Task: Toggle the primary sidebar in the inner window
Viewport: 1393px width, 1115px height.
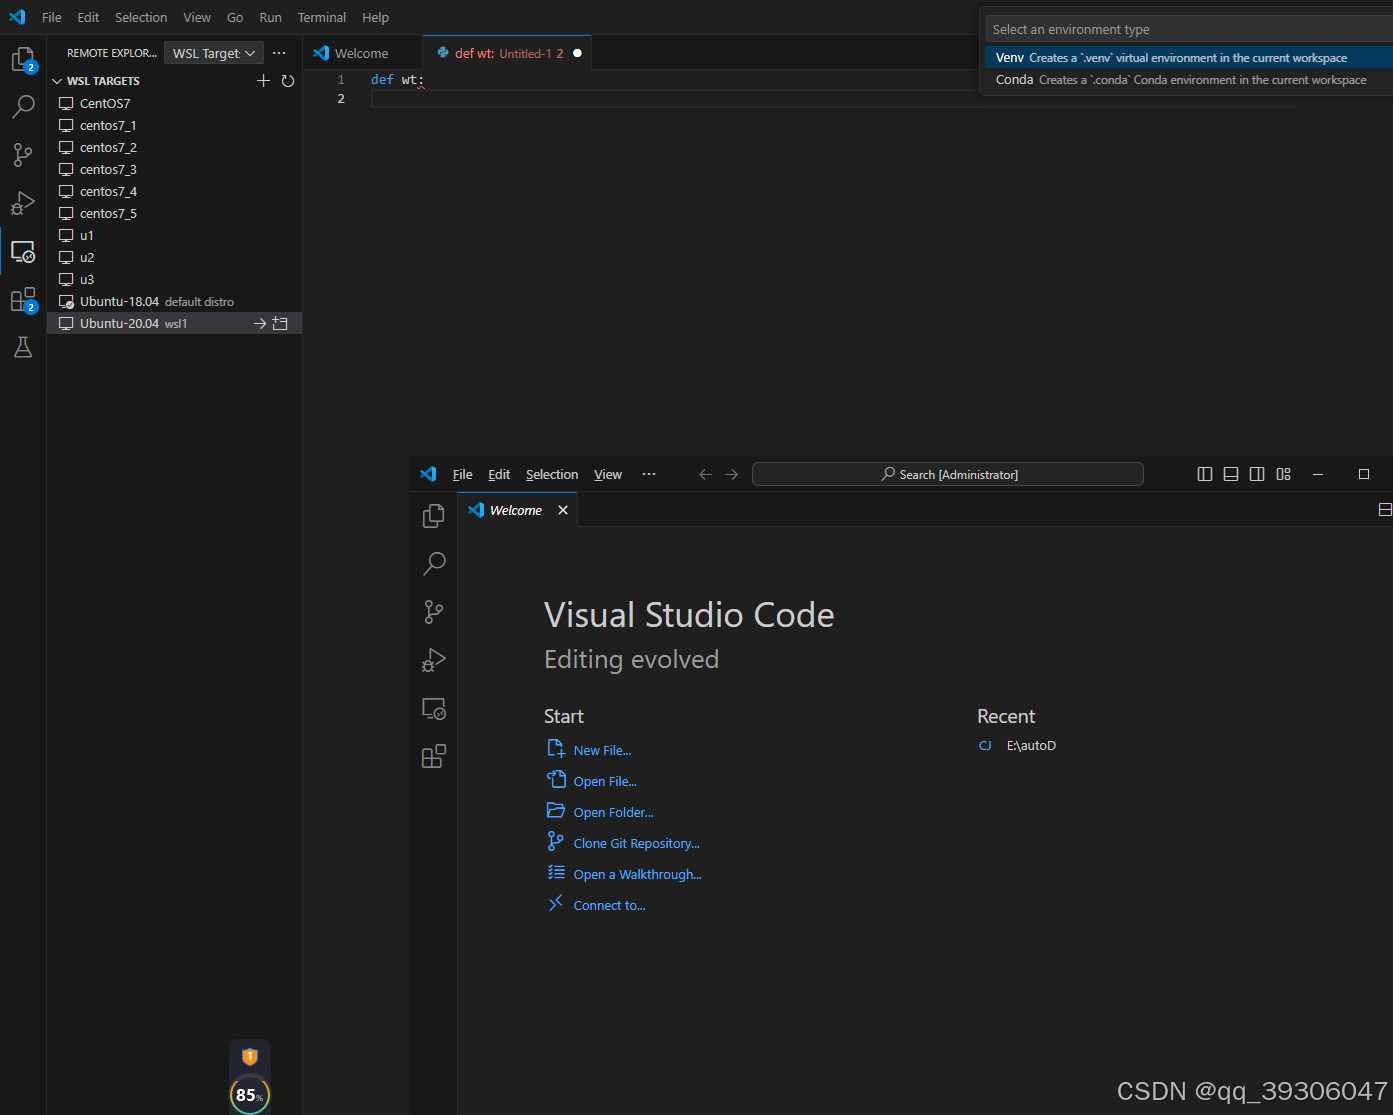Action: click(1204, 474)
